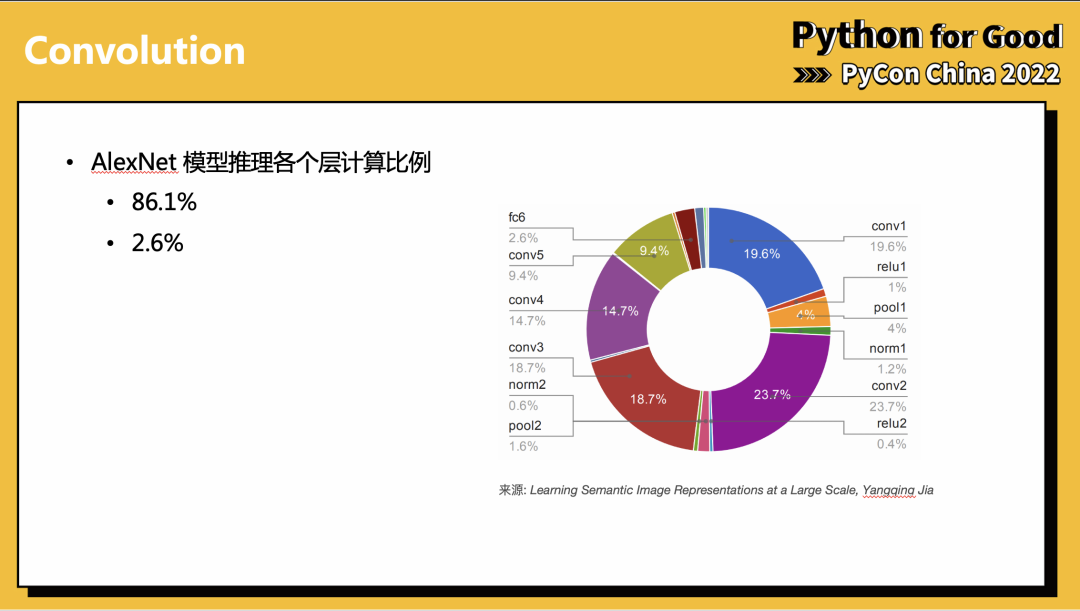Click the relu2 chart label

coord(891,424)
